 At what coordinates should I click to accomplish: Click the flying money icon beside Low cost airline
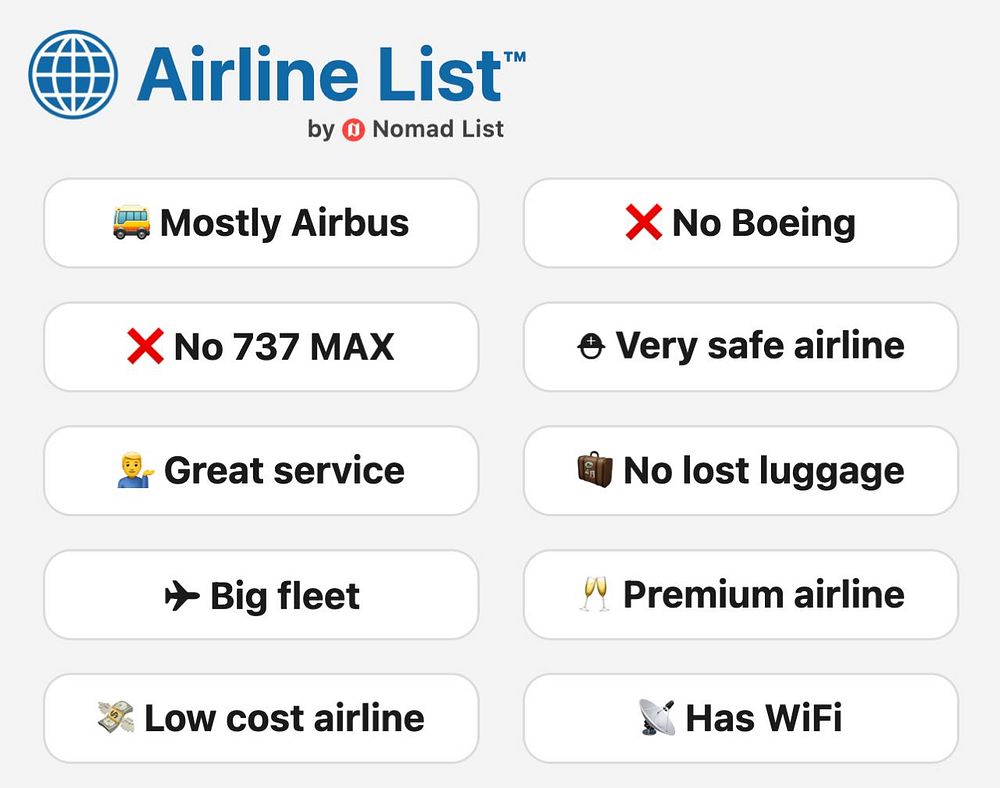[x=115, y=717]
